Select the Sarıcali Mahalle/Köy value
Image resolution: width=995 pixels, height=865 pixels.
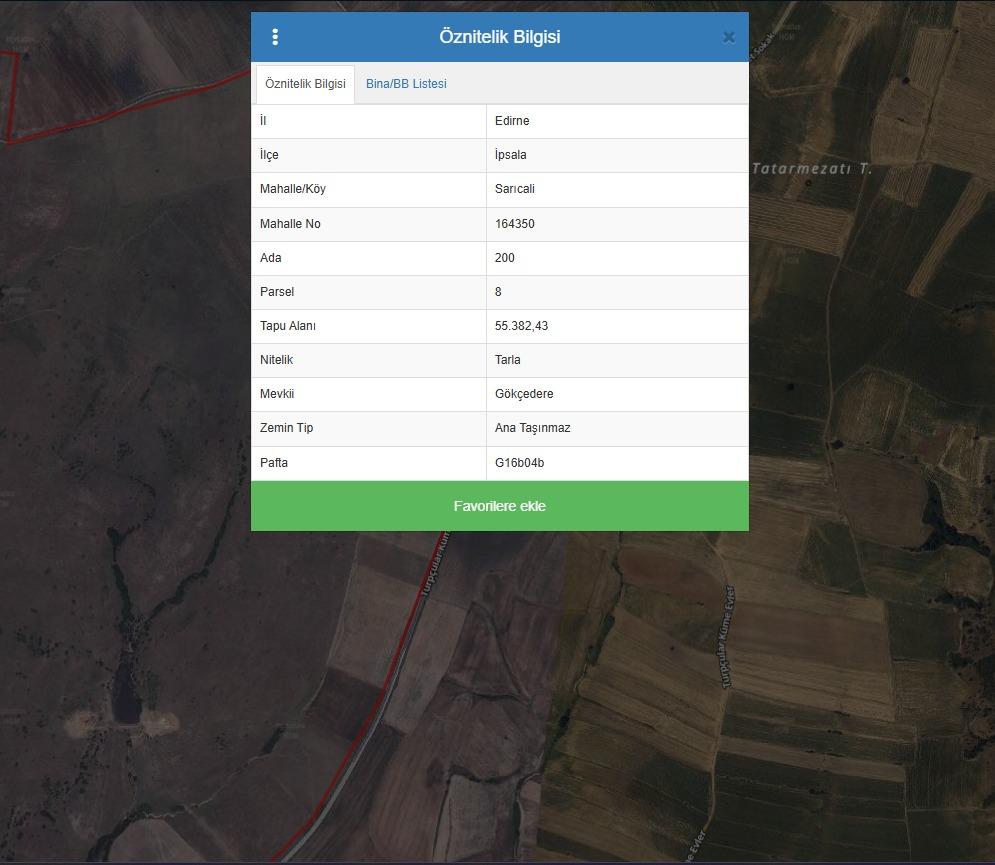[515, 189]
